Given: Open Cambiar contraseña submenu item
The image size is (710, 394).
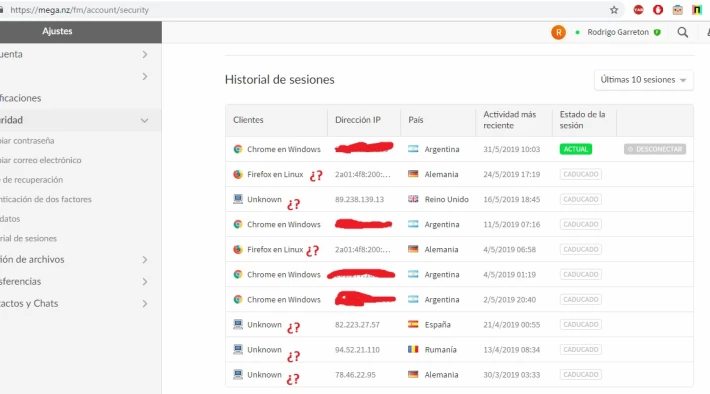Looking at the screenshot, I should tap(27, 141).
